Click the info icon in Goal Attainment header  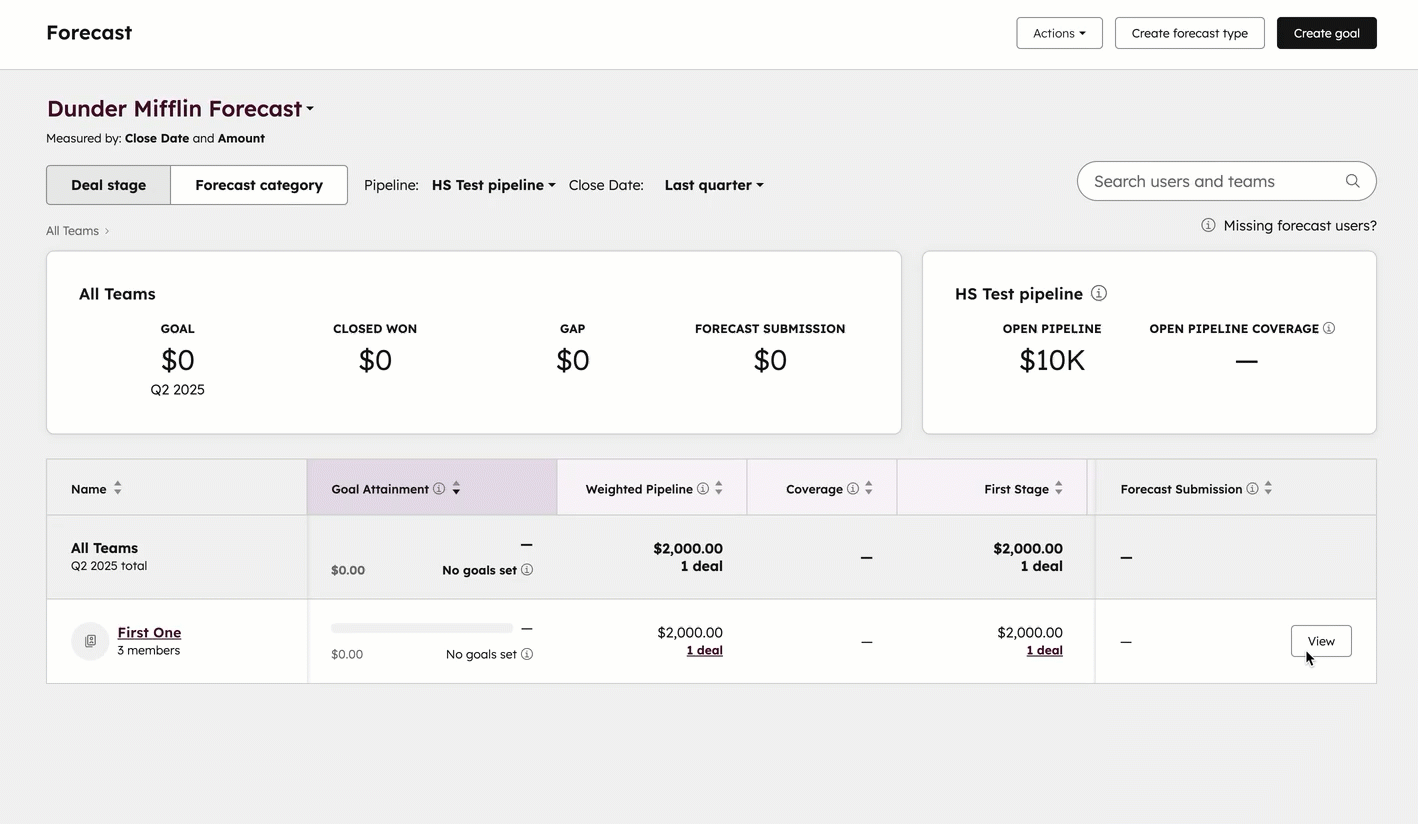coord(439,488)
